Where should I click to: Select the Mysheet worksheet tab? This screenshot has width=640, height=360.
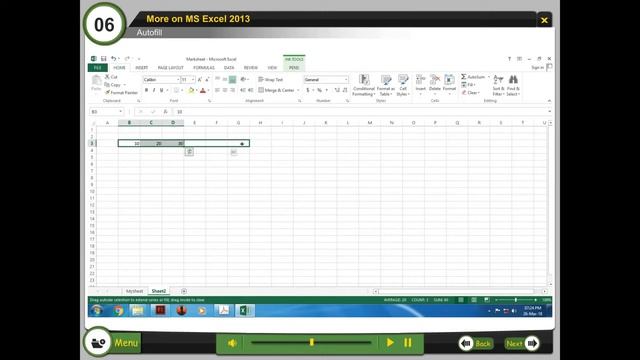(134, 291)
